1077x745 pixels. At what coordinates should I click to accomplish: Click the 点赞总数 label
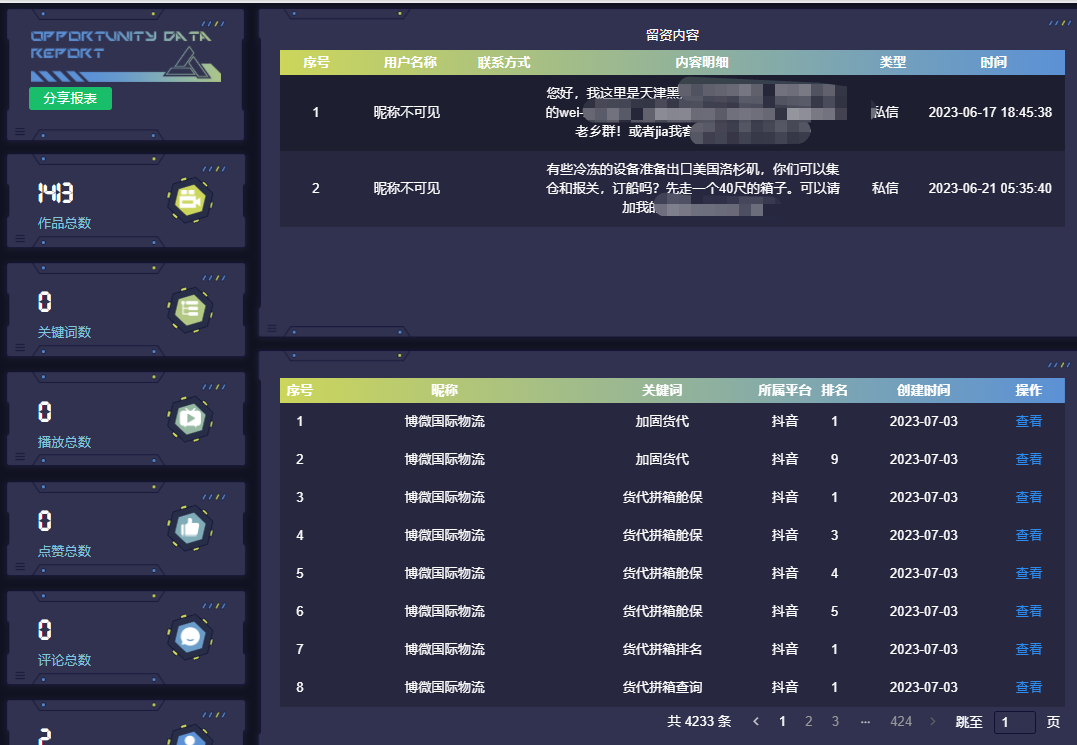64,551
